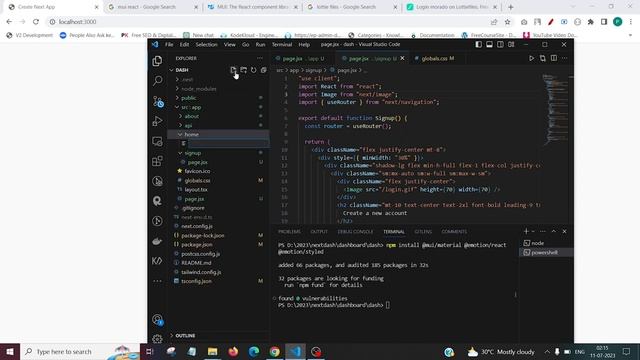
Task: Toggle secondary side bar layout icon
Action: click(500, 44)
